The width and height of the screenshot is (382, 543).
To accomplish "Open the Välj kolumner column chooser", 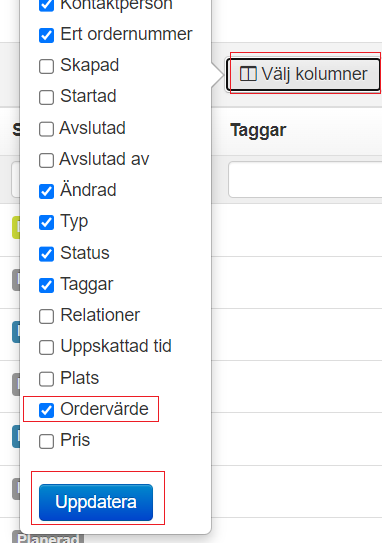I will click(303, 74).
